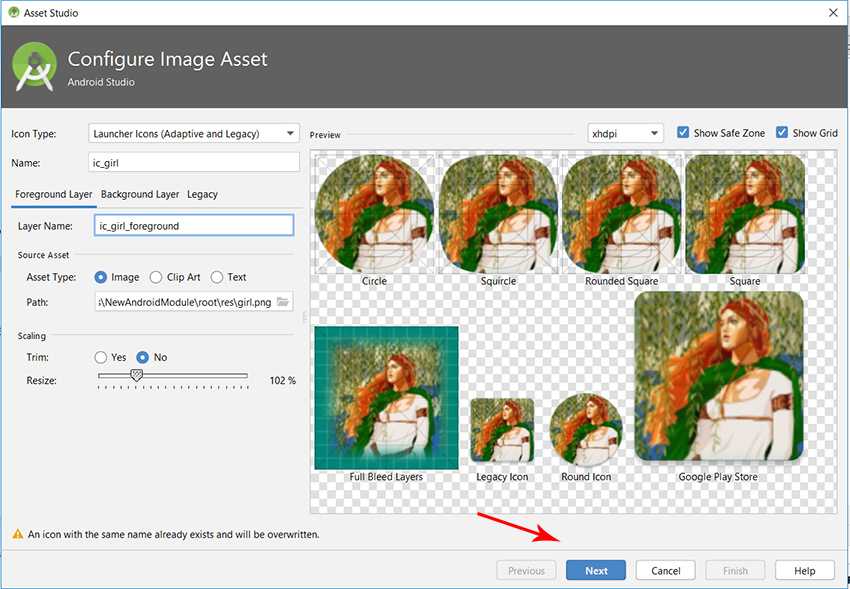Viewport: 850px width, 589px height.
Task: Uncheck the Show Grid checkbox
Action: click(782, 133)
